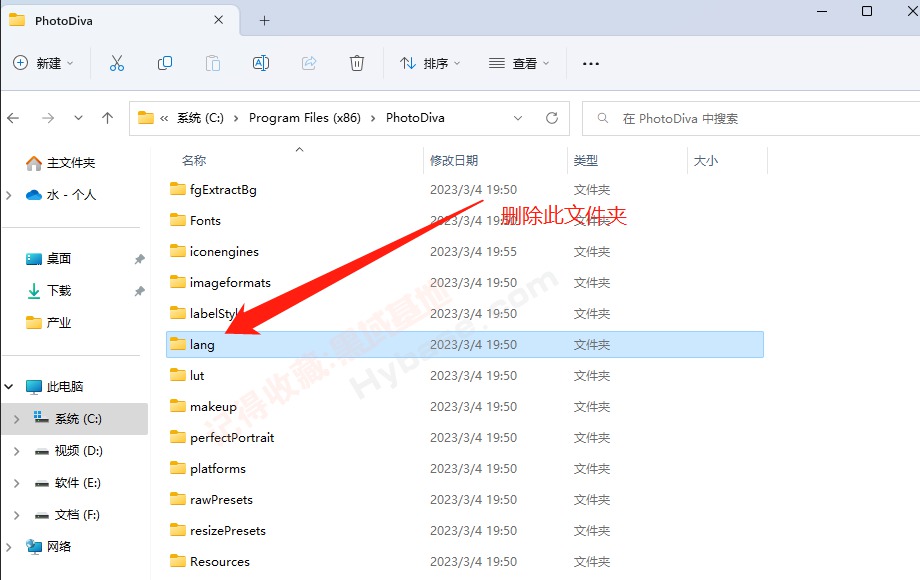Open a new tab with plus button

pos(265,21)
